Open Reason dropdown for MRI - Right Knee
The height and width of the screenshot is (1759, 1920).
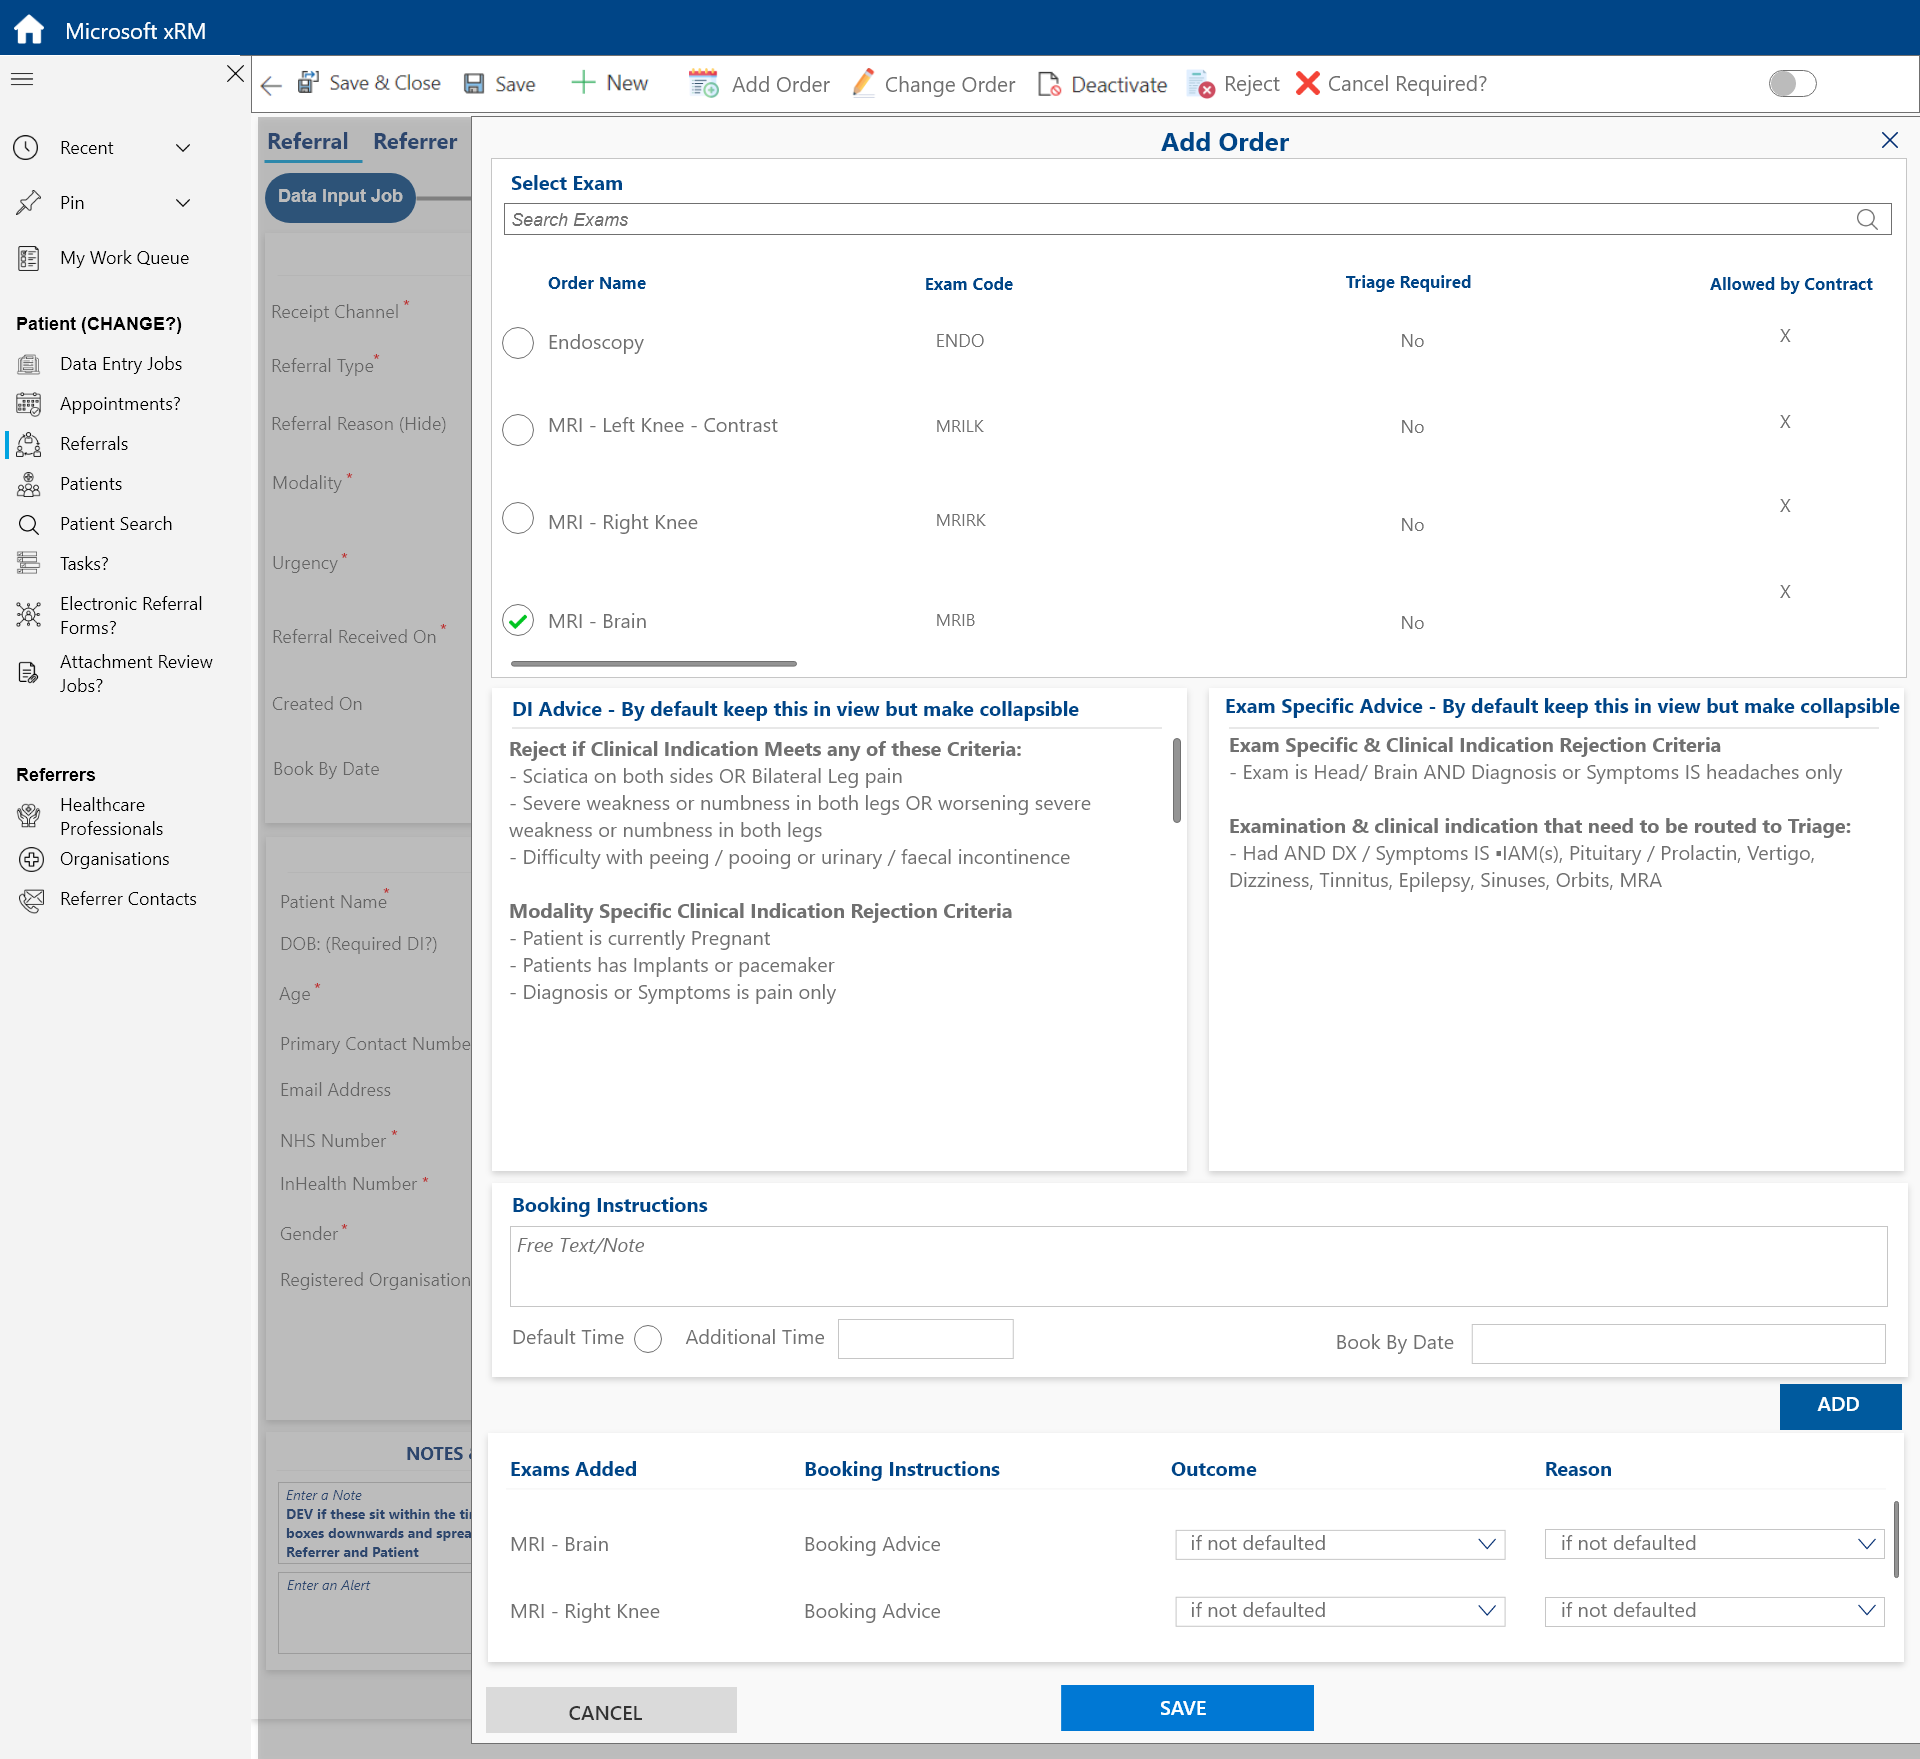tap(1713, 1611)
